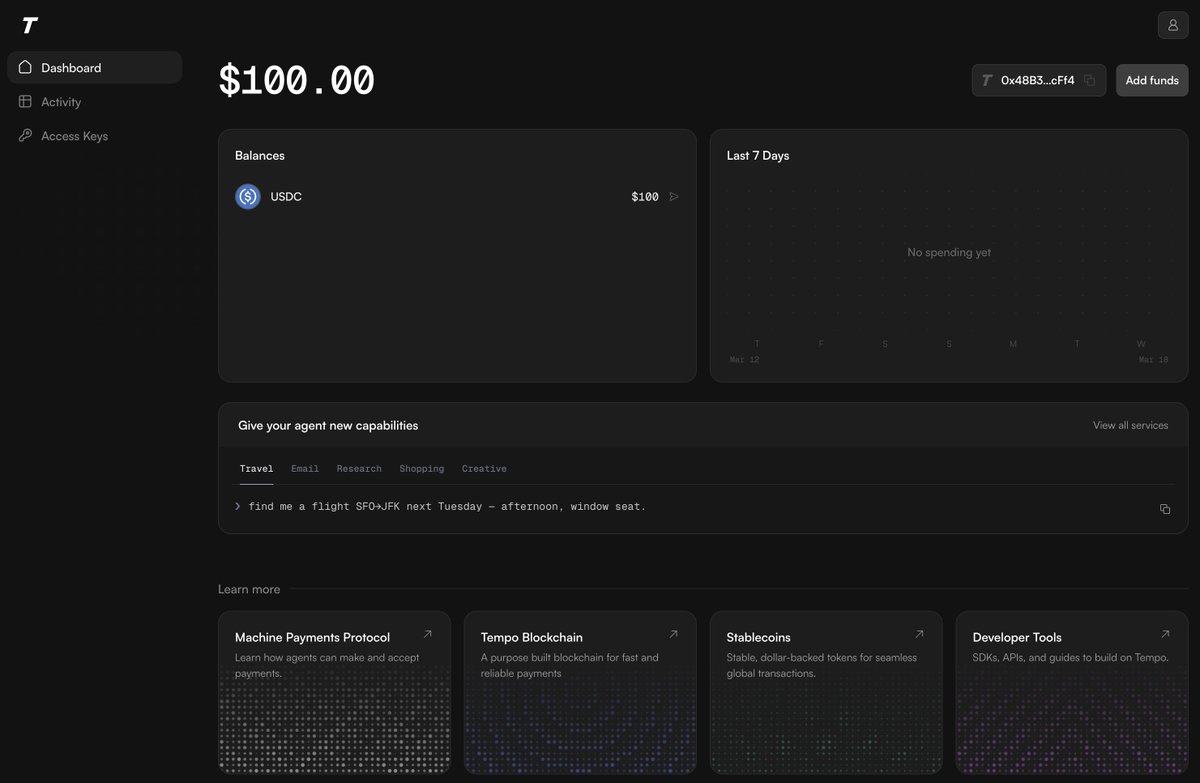The image size is (1200, 783).
Task: Copy wallet address 0x48B3...cFf4
Action: coord(1090,80)
